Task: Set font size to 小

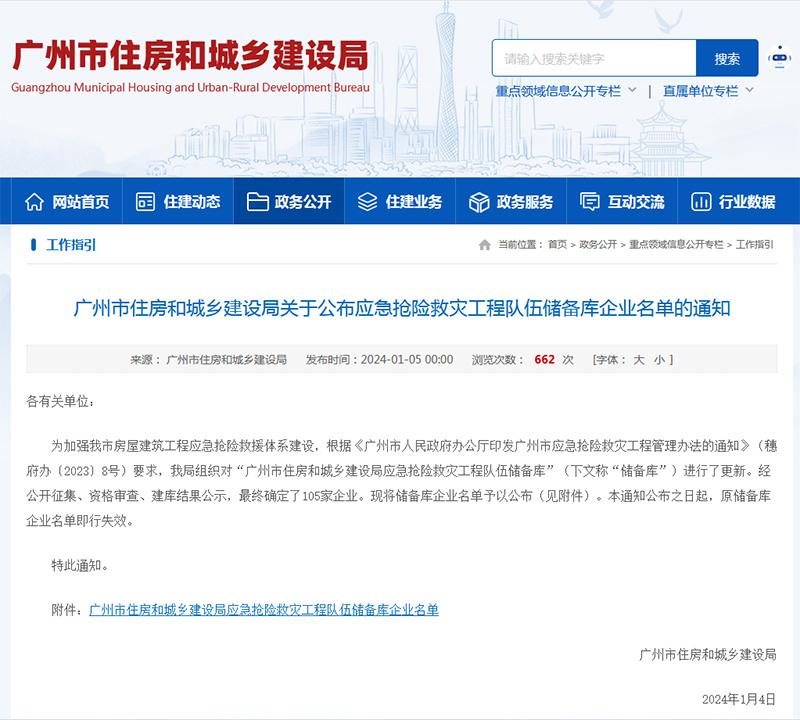Action: pyautogui.click(x=658, y=360)
